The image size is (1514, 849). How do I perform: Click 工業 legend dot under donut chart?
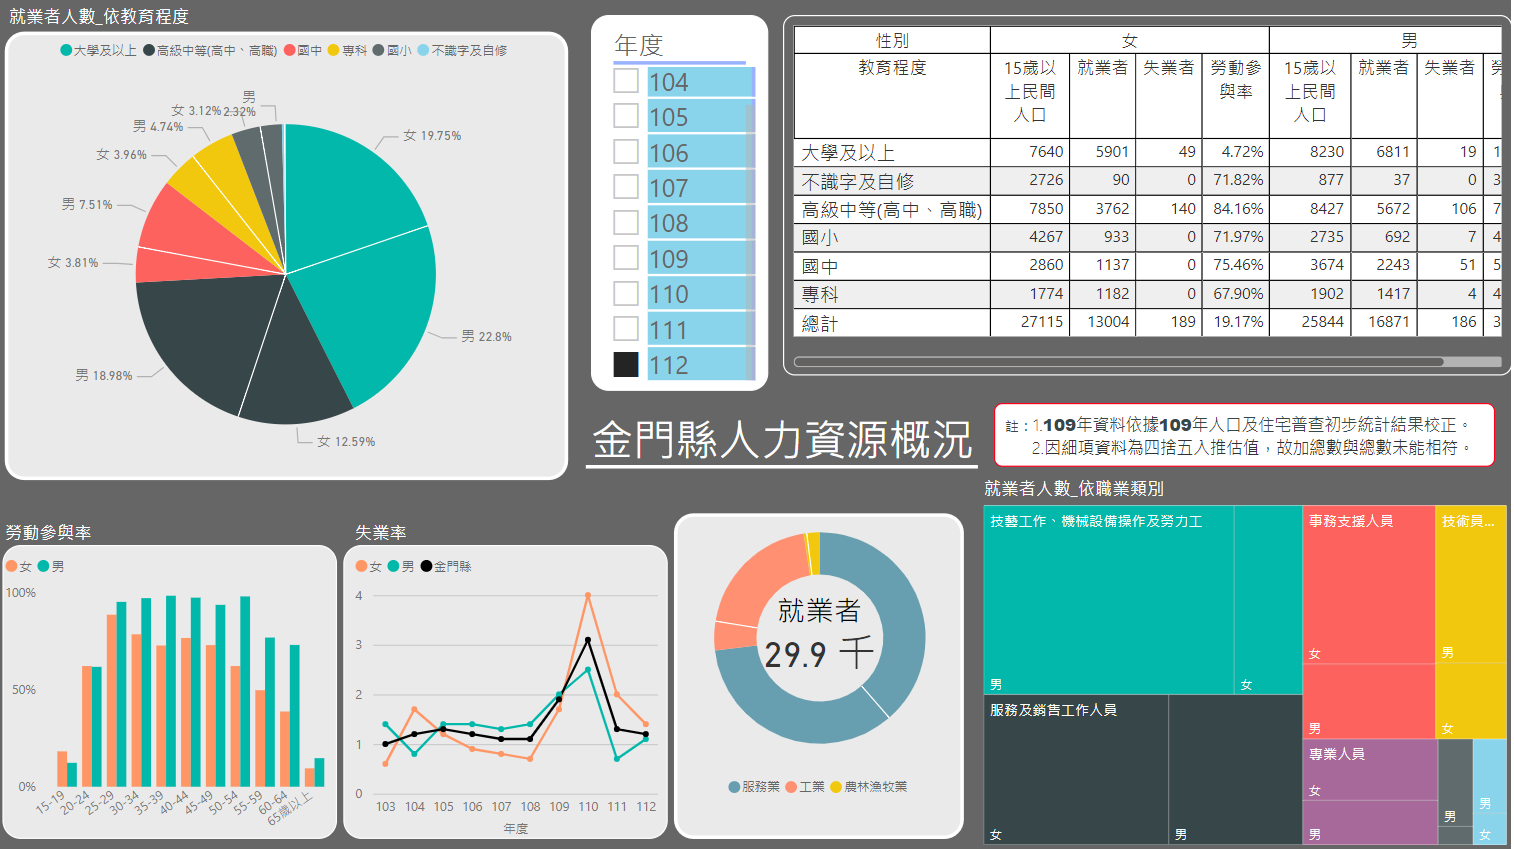click(791, 787)
